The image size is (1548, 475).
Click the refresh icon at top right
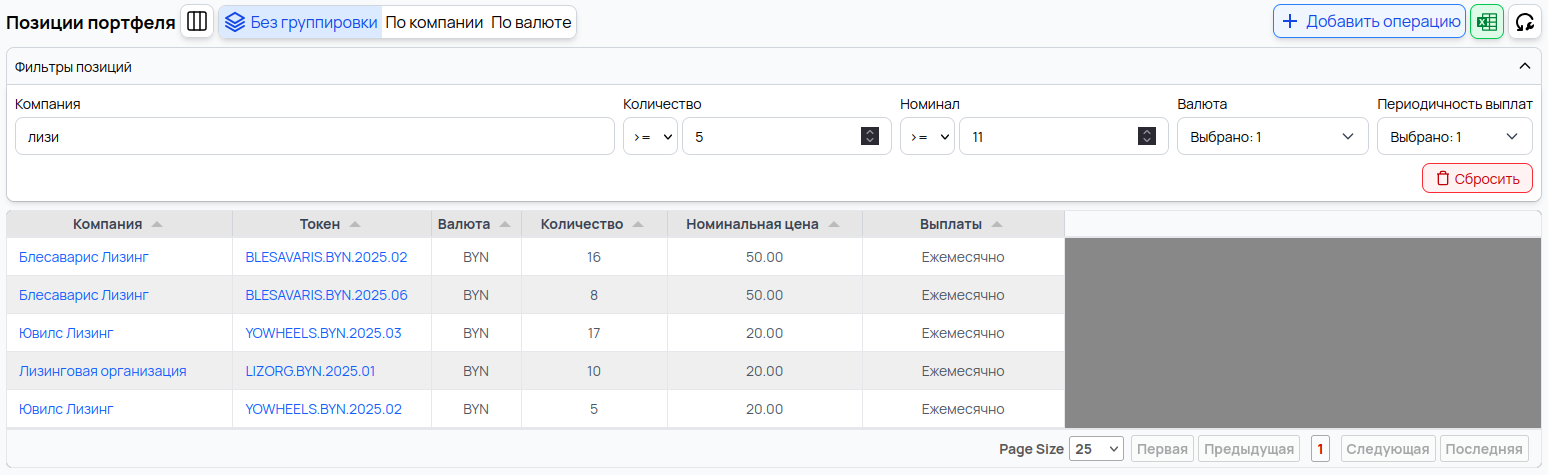(x=1524, y=21)
